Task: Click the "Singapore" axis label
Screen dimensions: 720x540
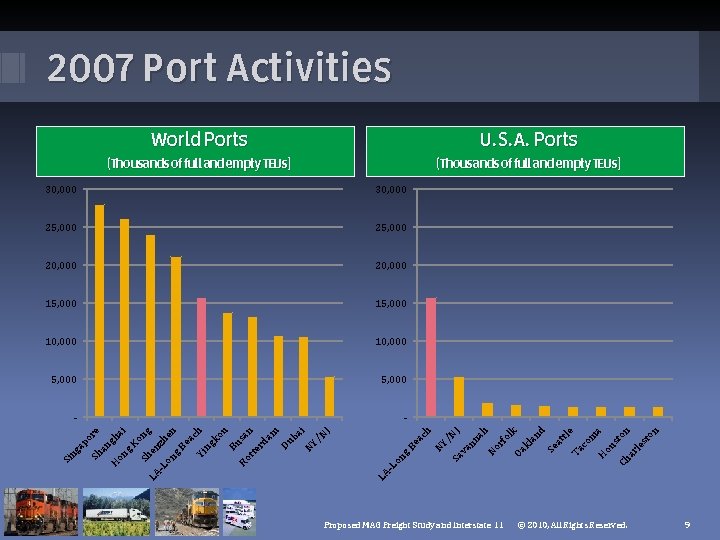Action: pos(81,445)
